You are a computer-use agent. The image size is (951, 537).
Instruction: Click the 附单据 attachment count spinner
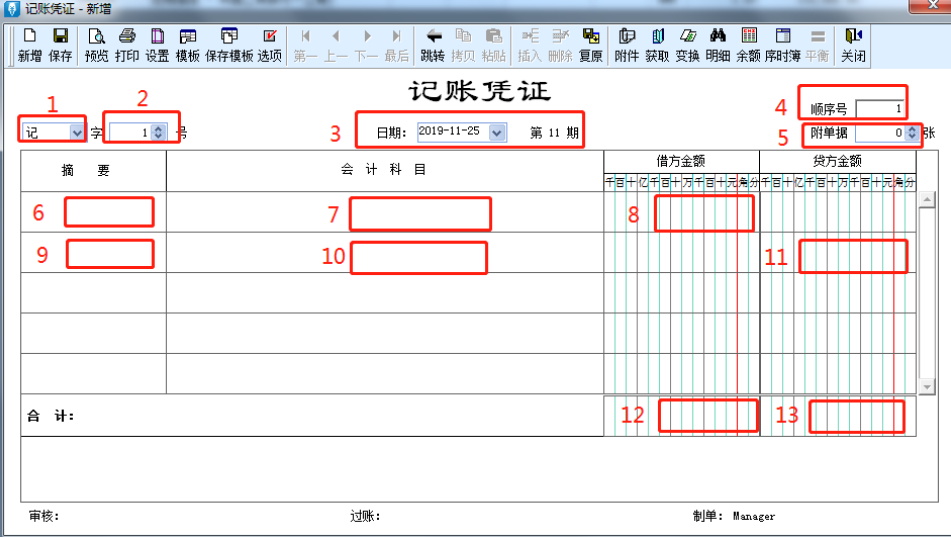tap(912, 132)
